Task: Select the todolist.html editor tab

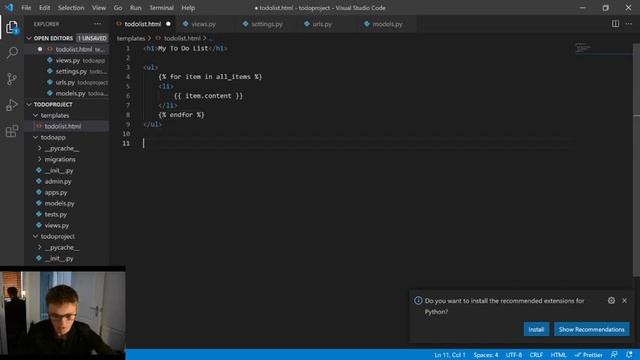Action: (142, 24)
